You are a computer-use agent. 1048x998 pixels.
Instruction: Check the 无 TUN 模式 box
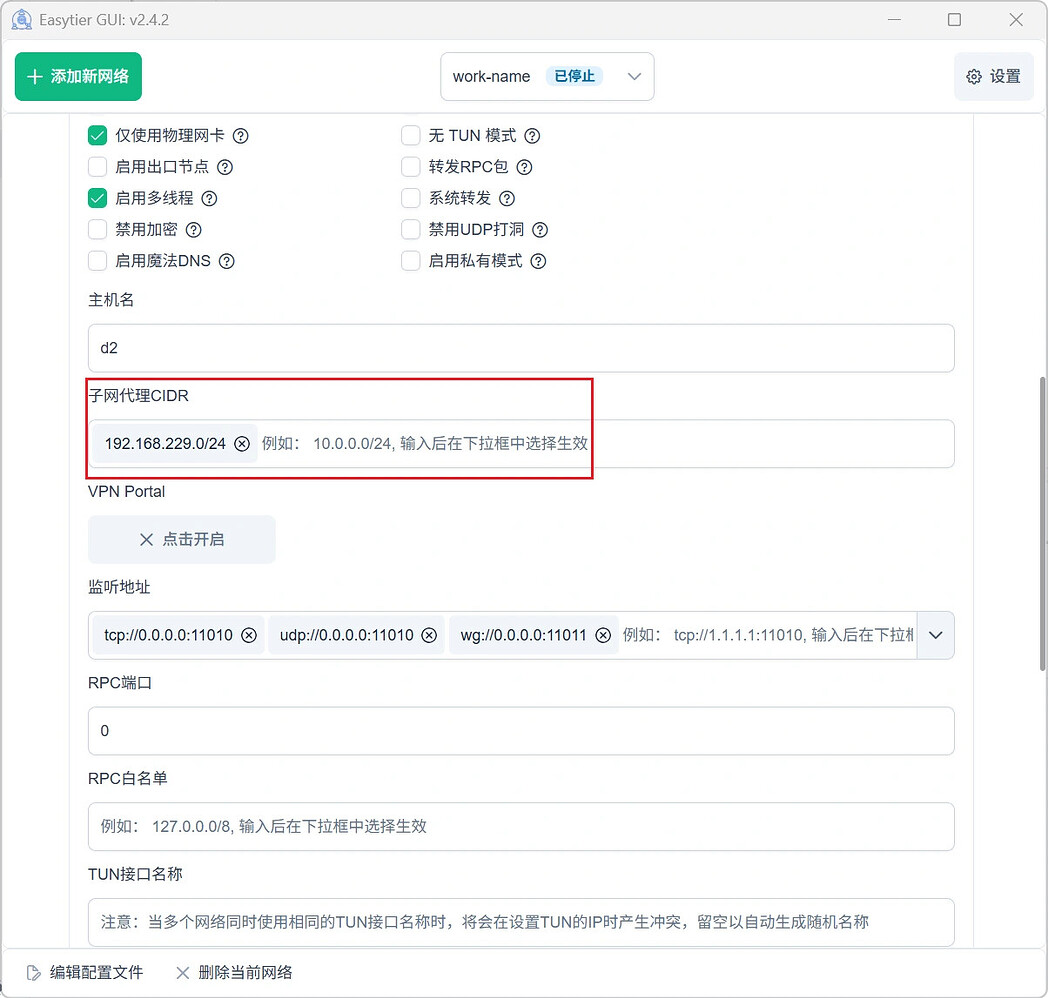click(410, 136)
